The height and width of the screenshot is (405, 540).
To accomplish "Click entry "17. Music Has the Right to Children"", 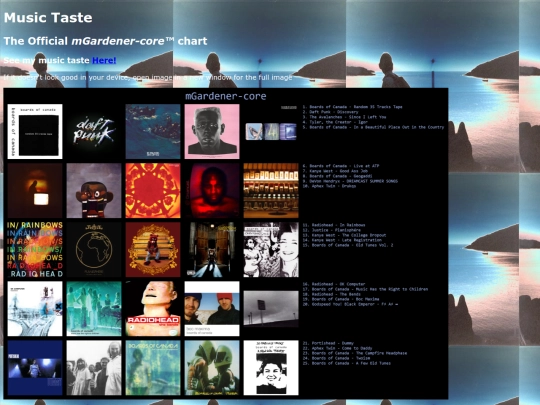I will tap(365, 289).
